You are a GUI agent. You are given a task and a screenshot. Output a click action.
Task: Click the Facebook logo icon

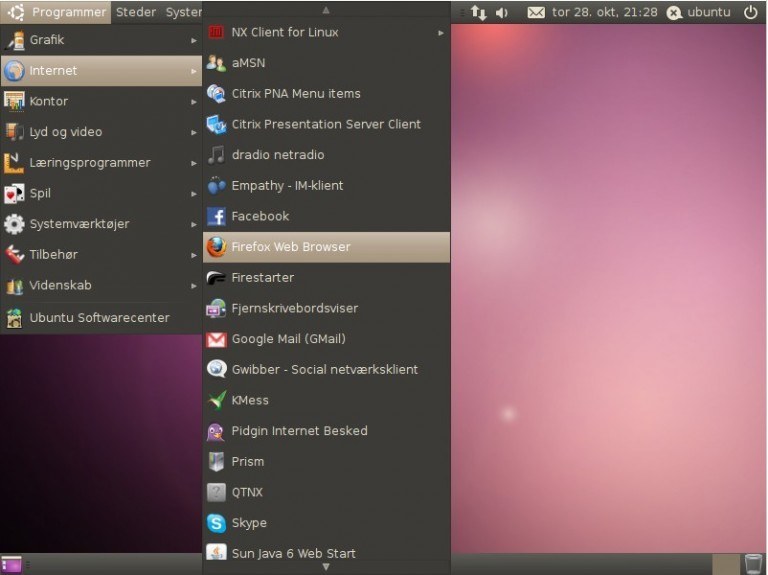pyautogui.click(x=216, y=216)
